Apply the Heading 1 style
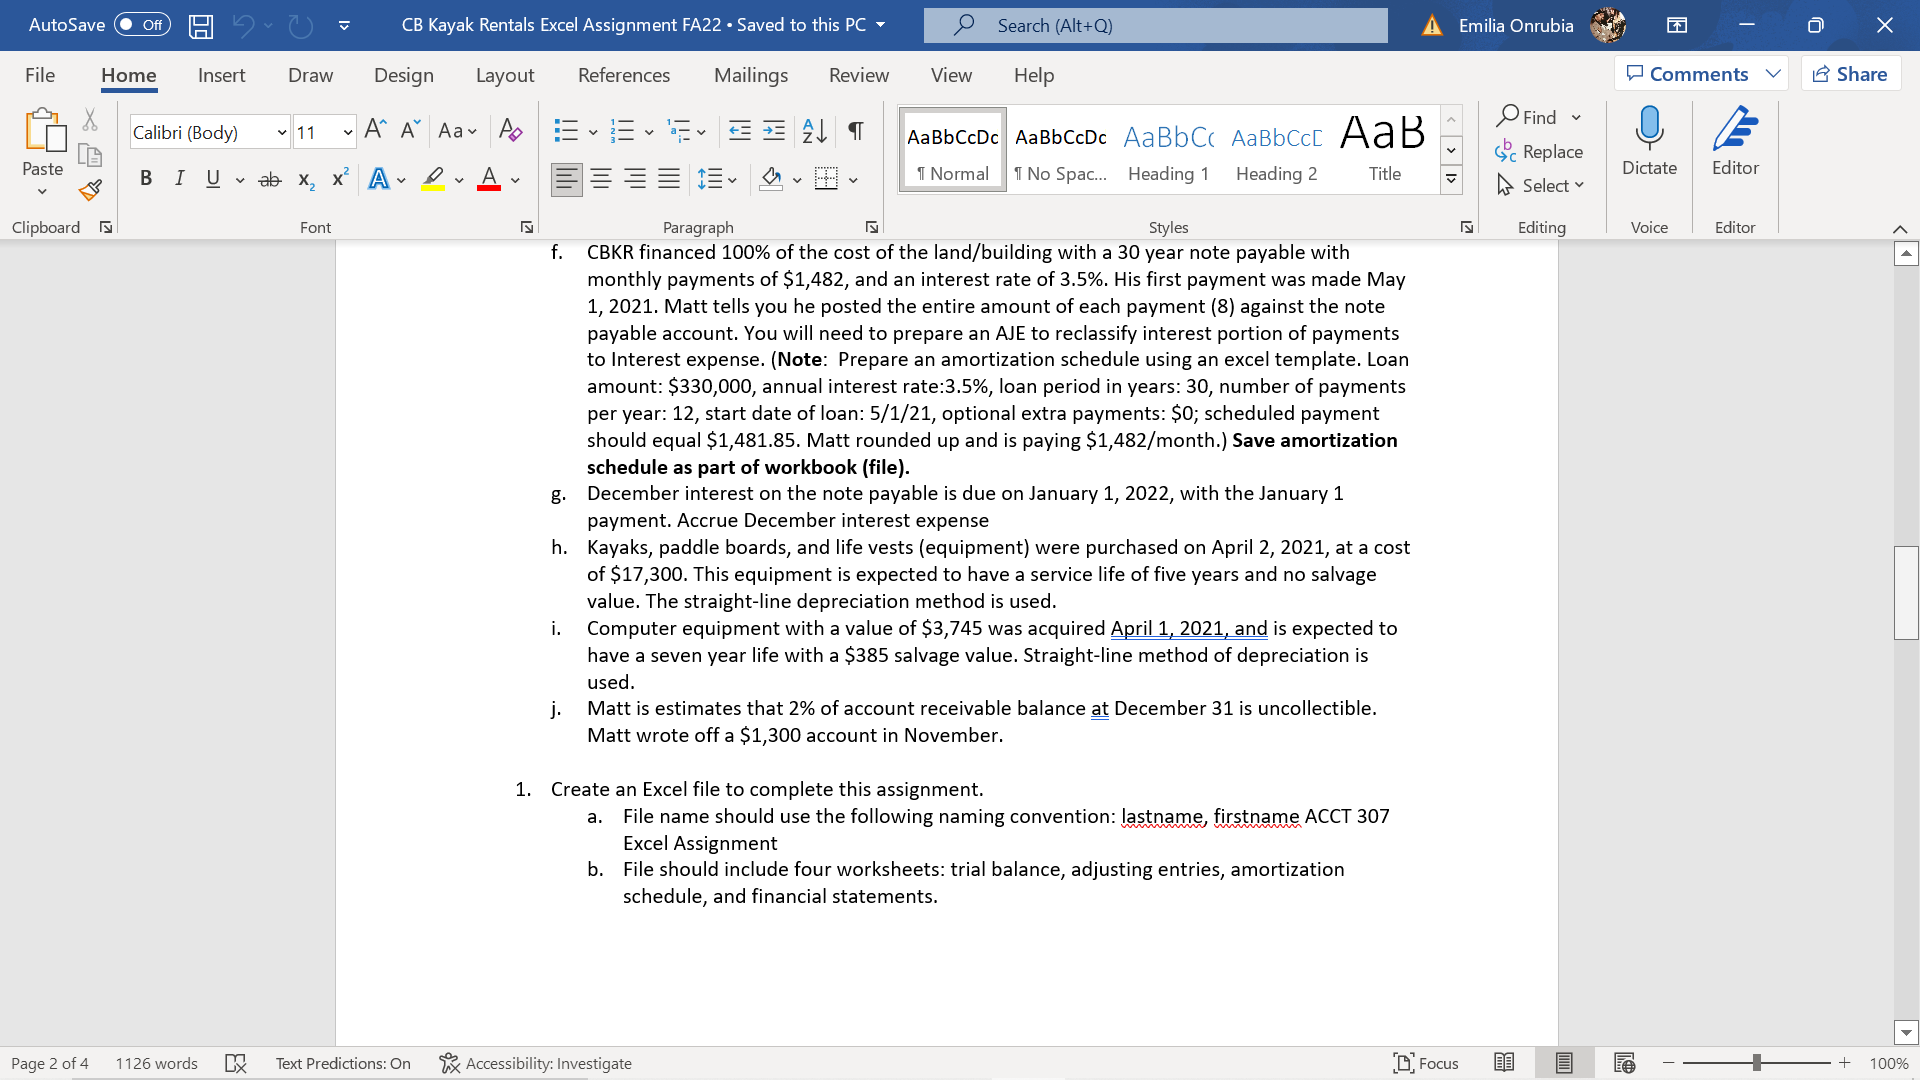Screen dimensions: 1920x1080 (x=1168, y=150)
